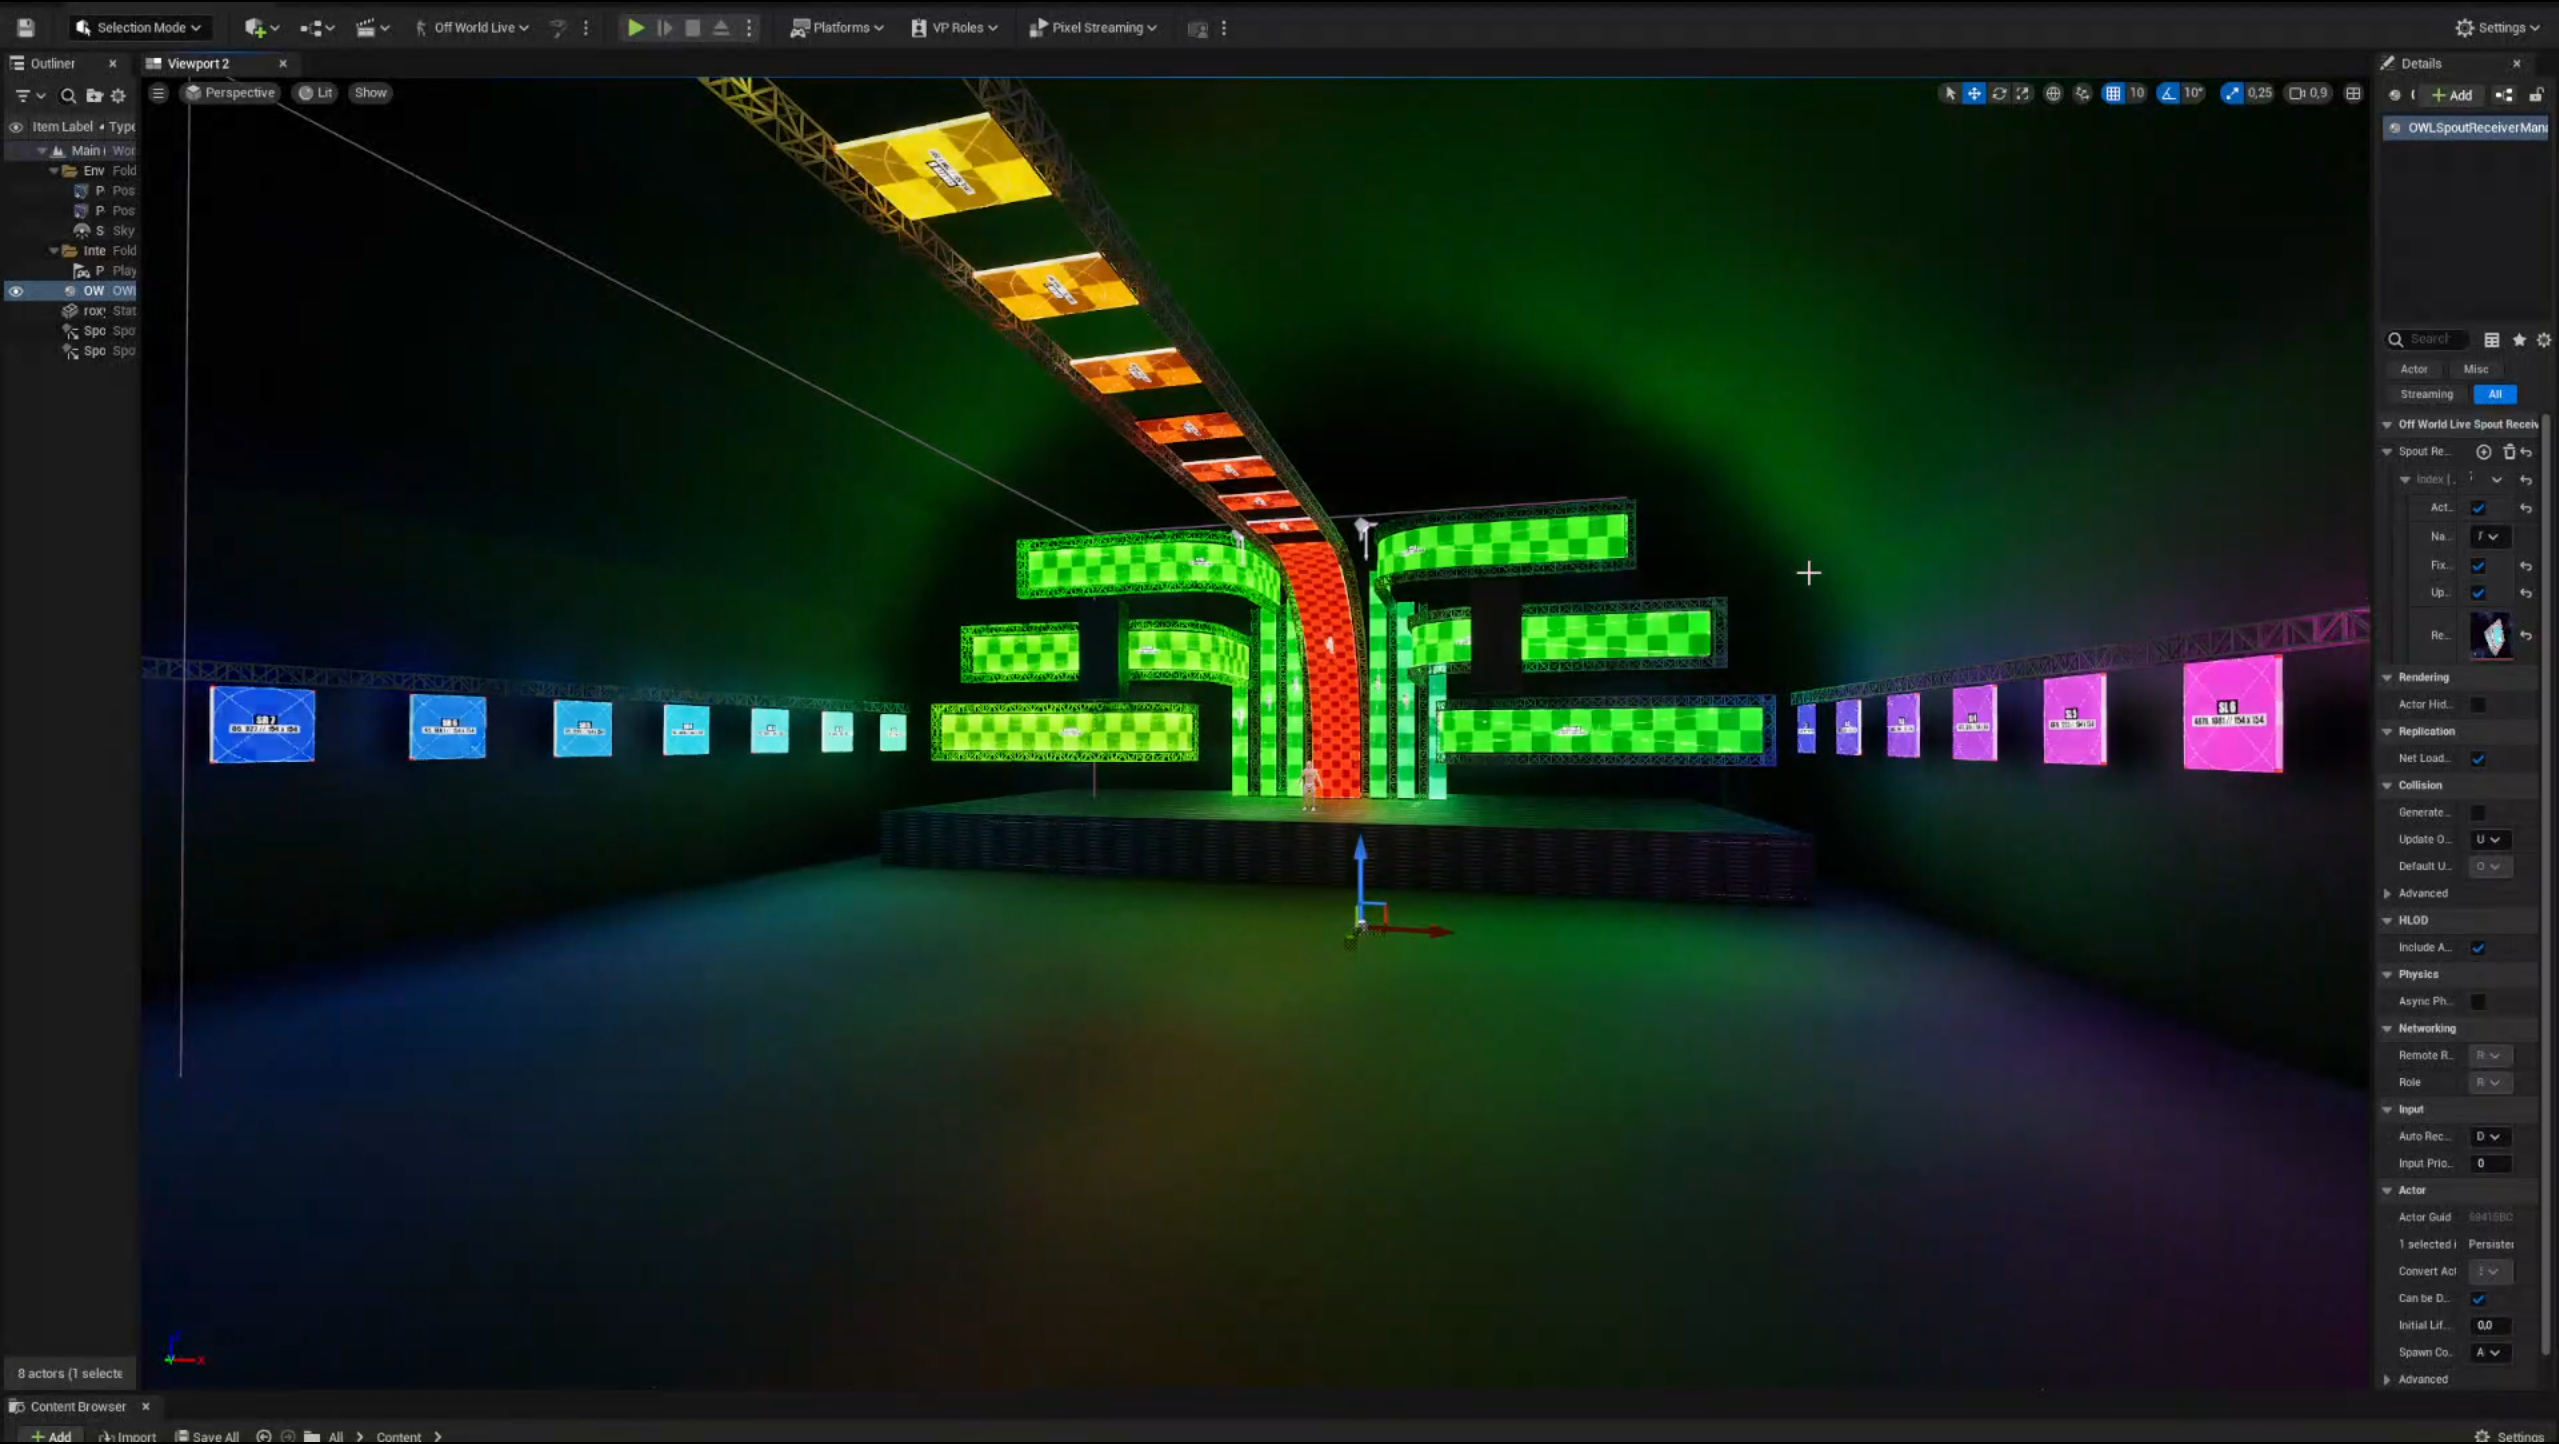Uncheck the Net Load checkbox under Replication

[x=2478, y=759]
